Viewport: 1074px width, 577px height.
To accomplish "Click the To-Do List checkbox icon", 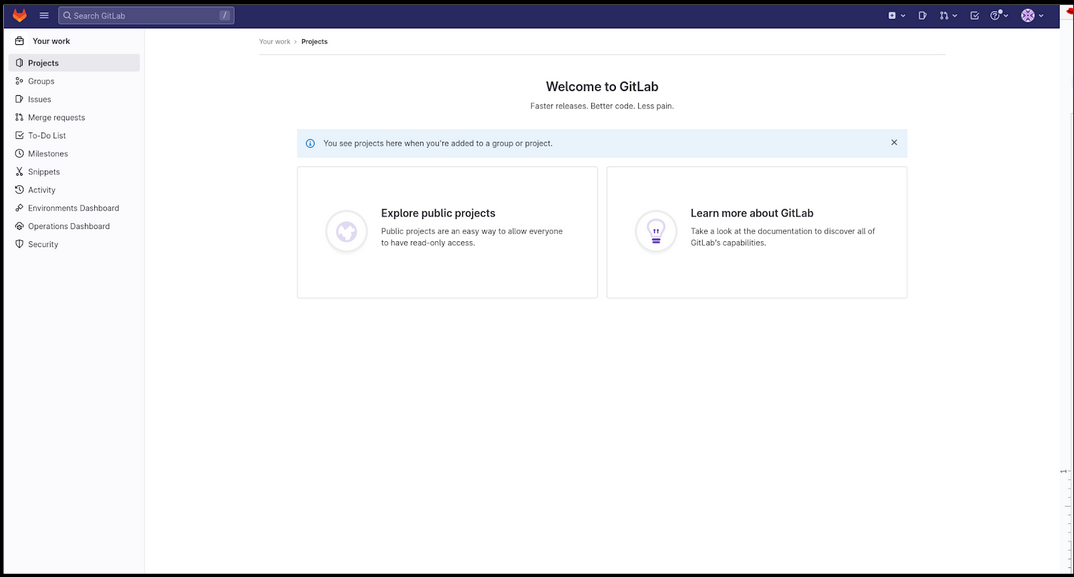I will click(x=19, y=136).
